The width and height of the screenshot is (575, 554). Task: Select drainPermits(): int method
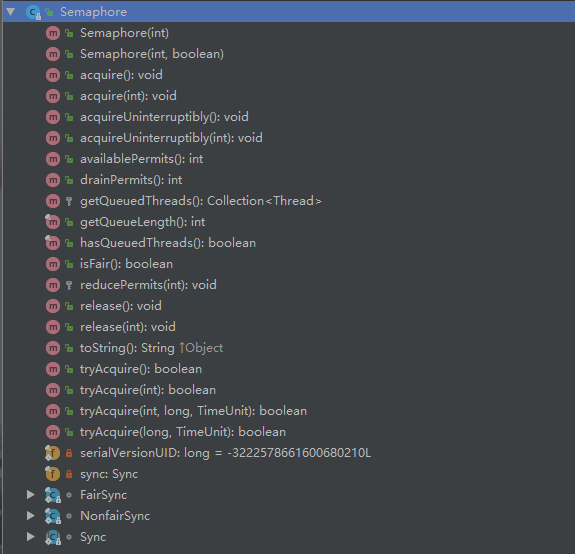[131, 180]
